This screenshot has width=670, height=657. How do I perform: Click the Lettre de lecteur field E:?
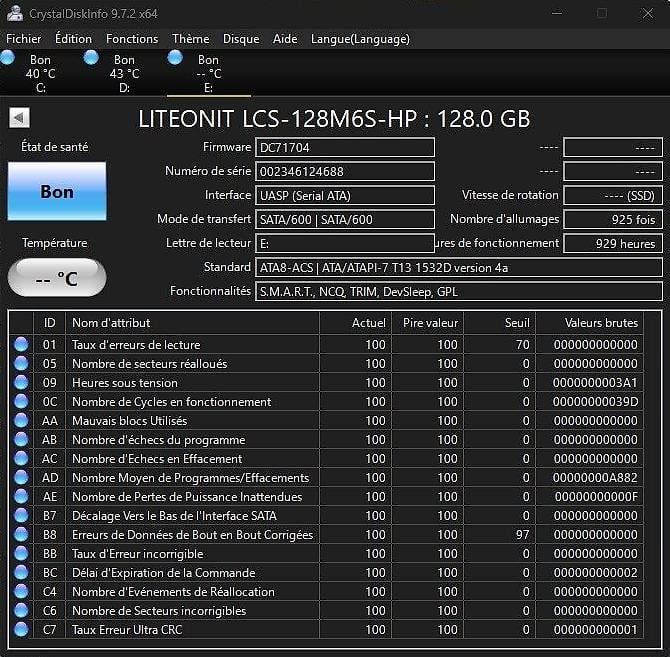tap(345, 243)
